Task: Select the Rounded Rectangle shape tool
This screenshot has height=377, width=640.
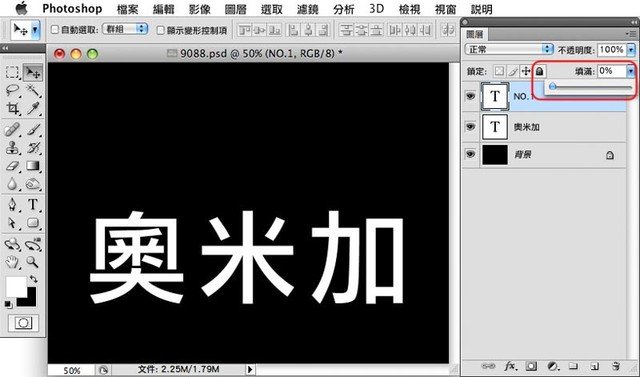Action: coord(33,223)
